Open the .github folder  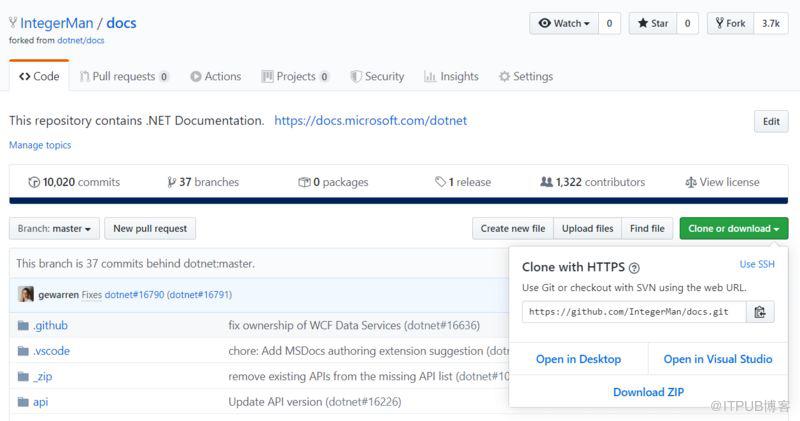point(50,326)
